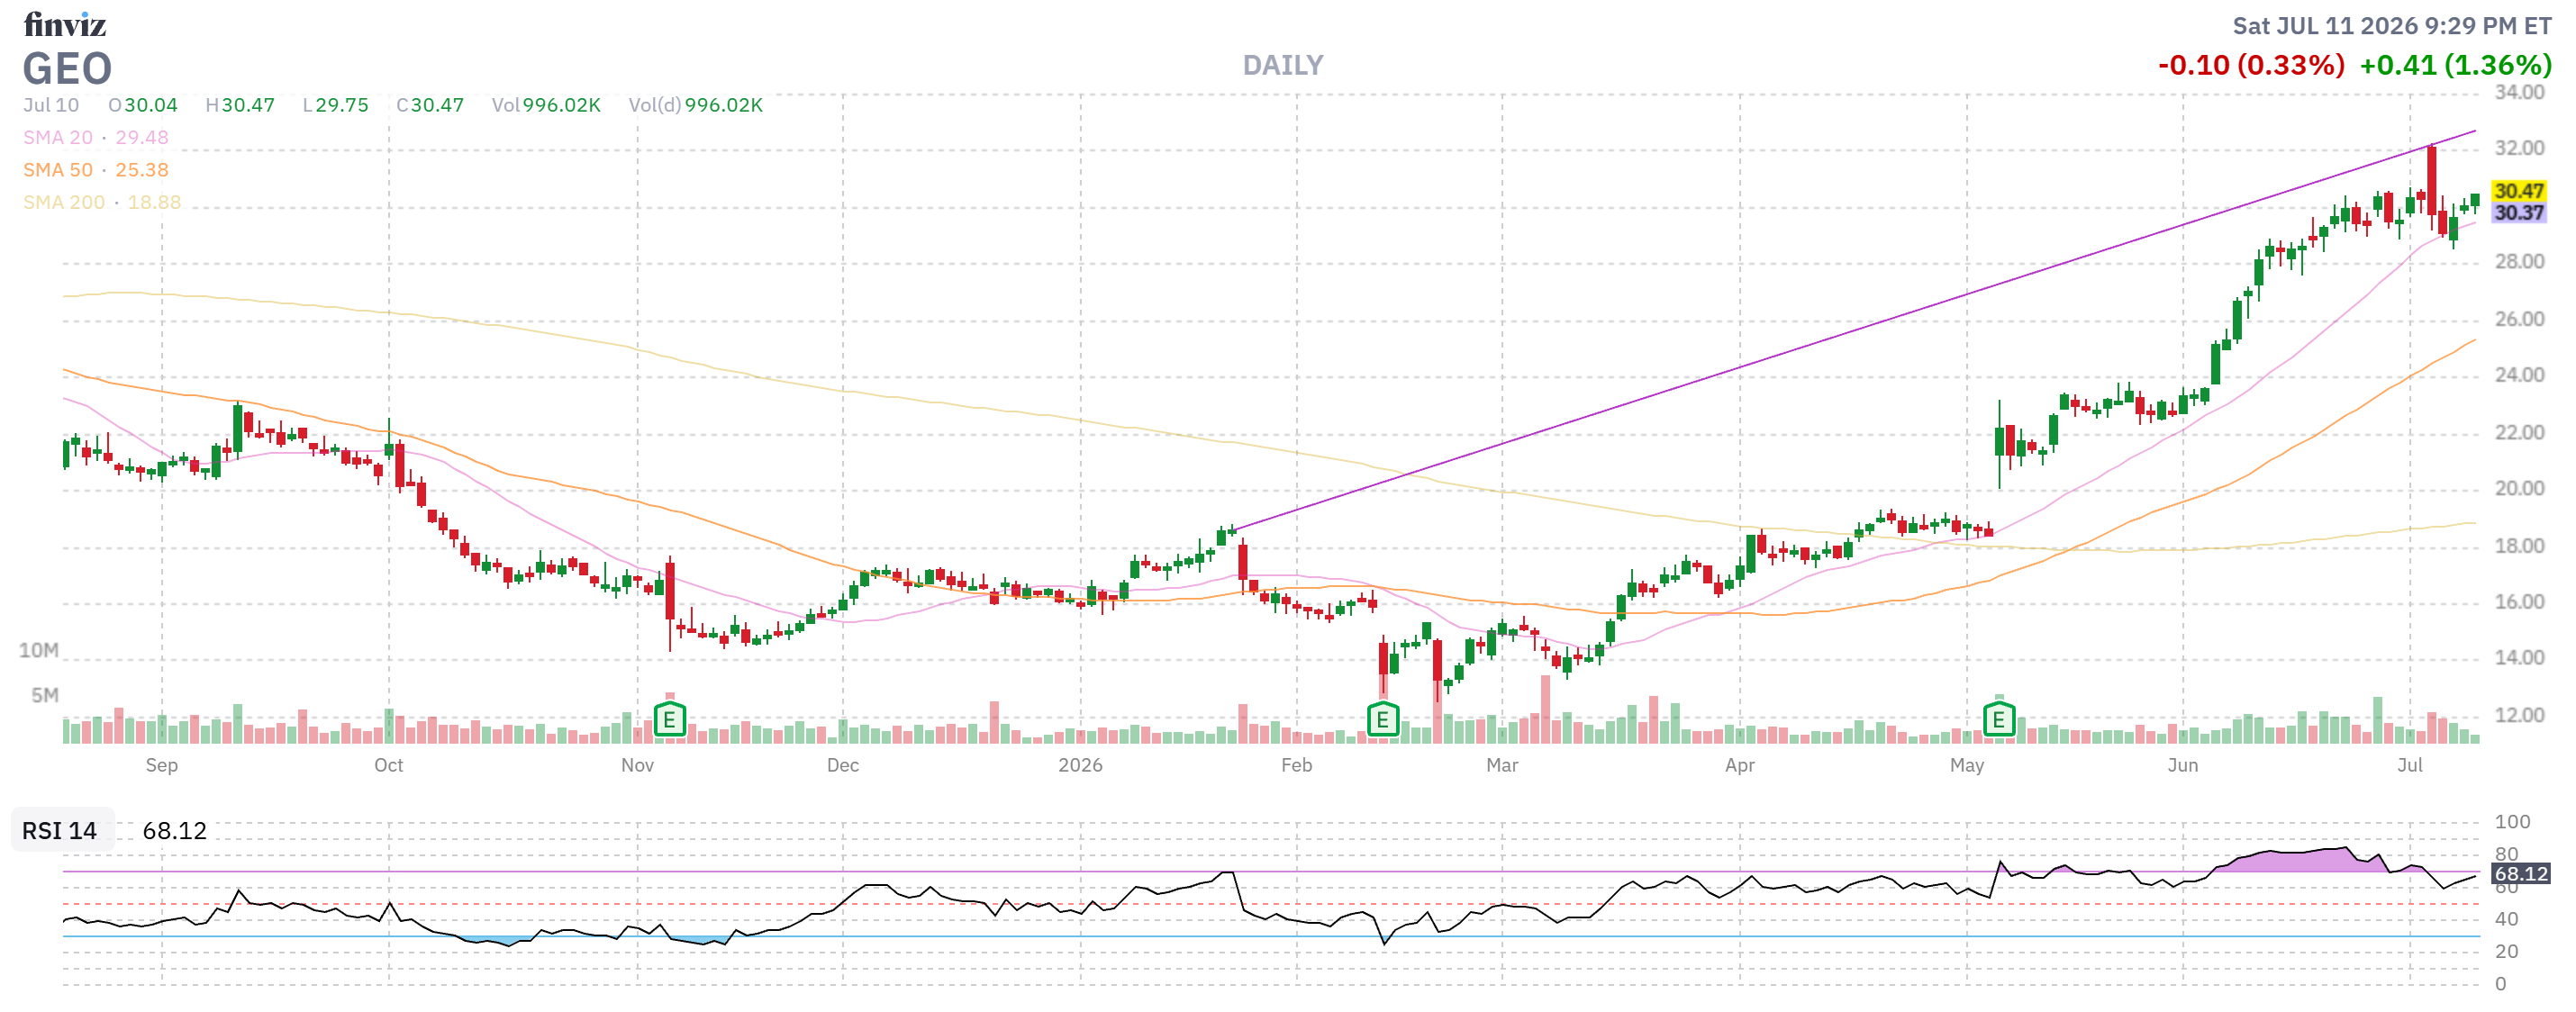Click the February earnings E marker
This screenshot has width=2576, height=1012.
(x=1382, y=719)
